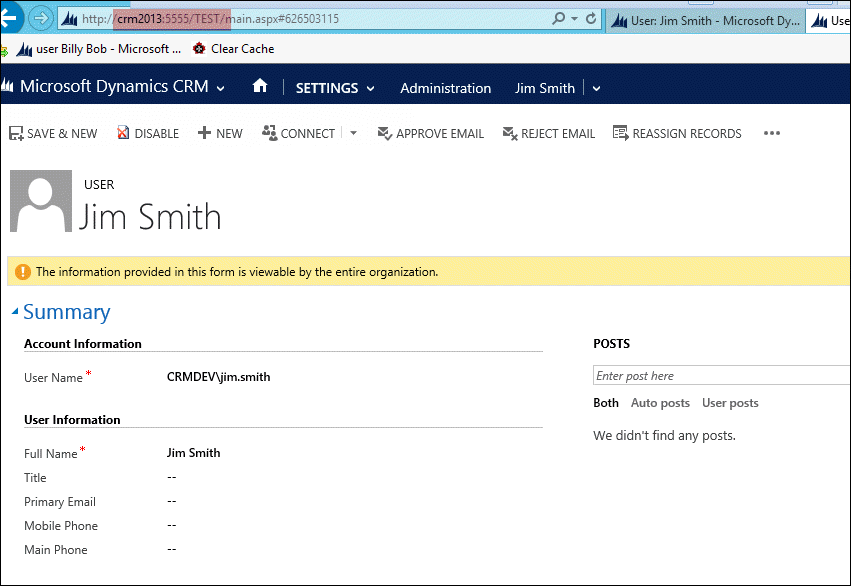
Task: Open the more commands ellipsis menu
Action: click(x=772, y=133)
